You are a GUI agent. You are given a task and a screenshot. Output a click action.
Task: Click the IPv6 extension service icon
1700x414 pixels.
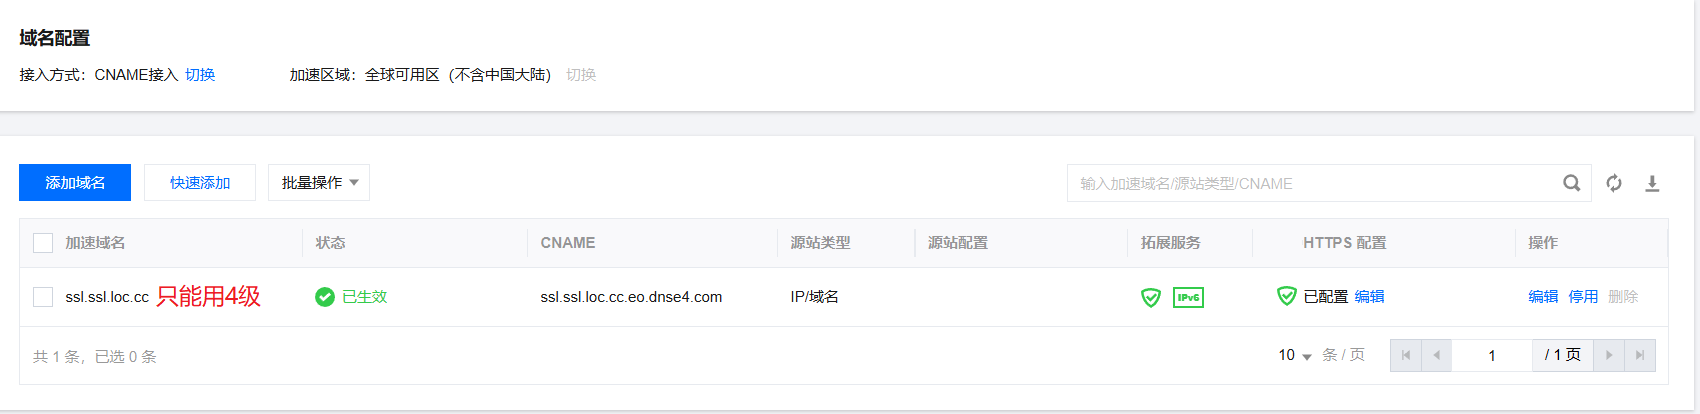point(1188,297)
